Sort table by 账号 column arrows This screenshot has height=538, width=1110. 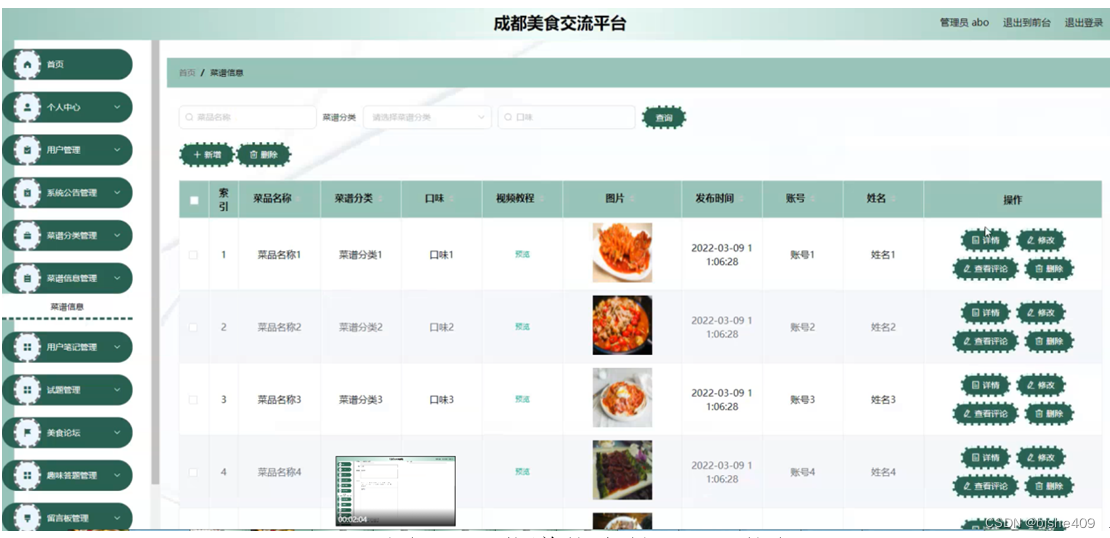811,200
